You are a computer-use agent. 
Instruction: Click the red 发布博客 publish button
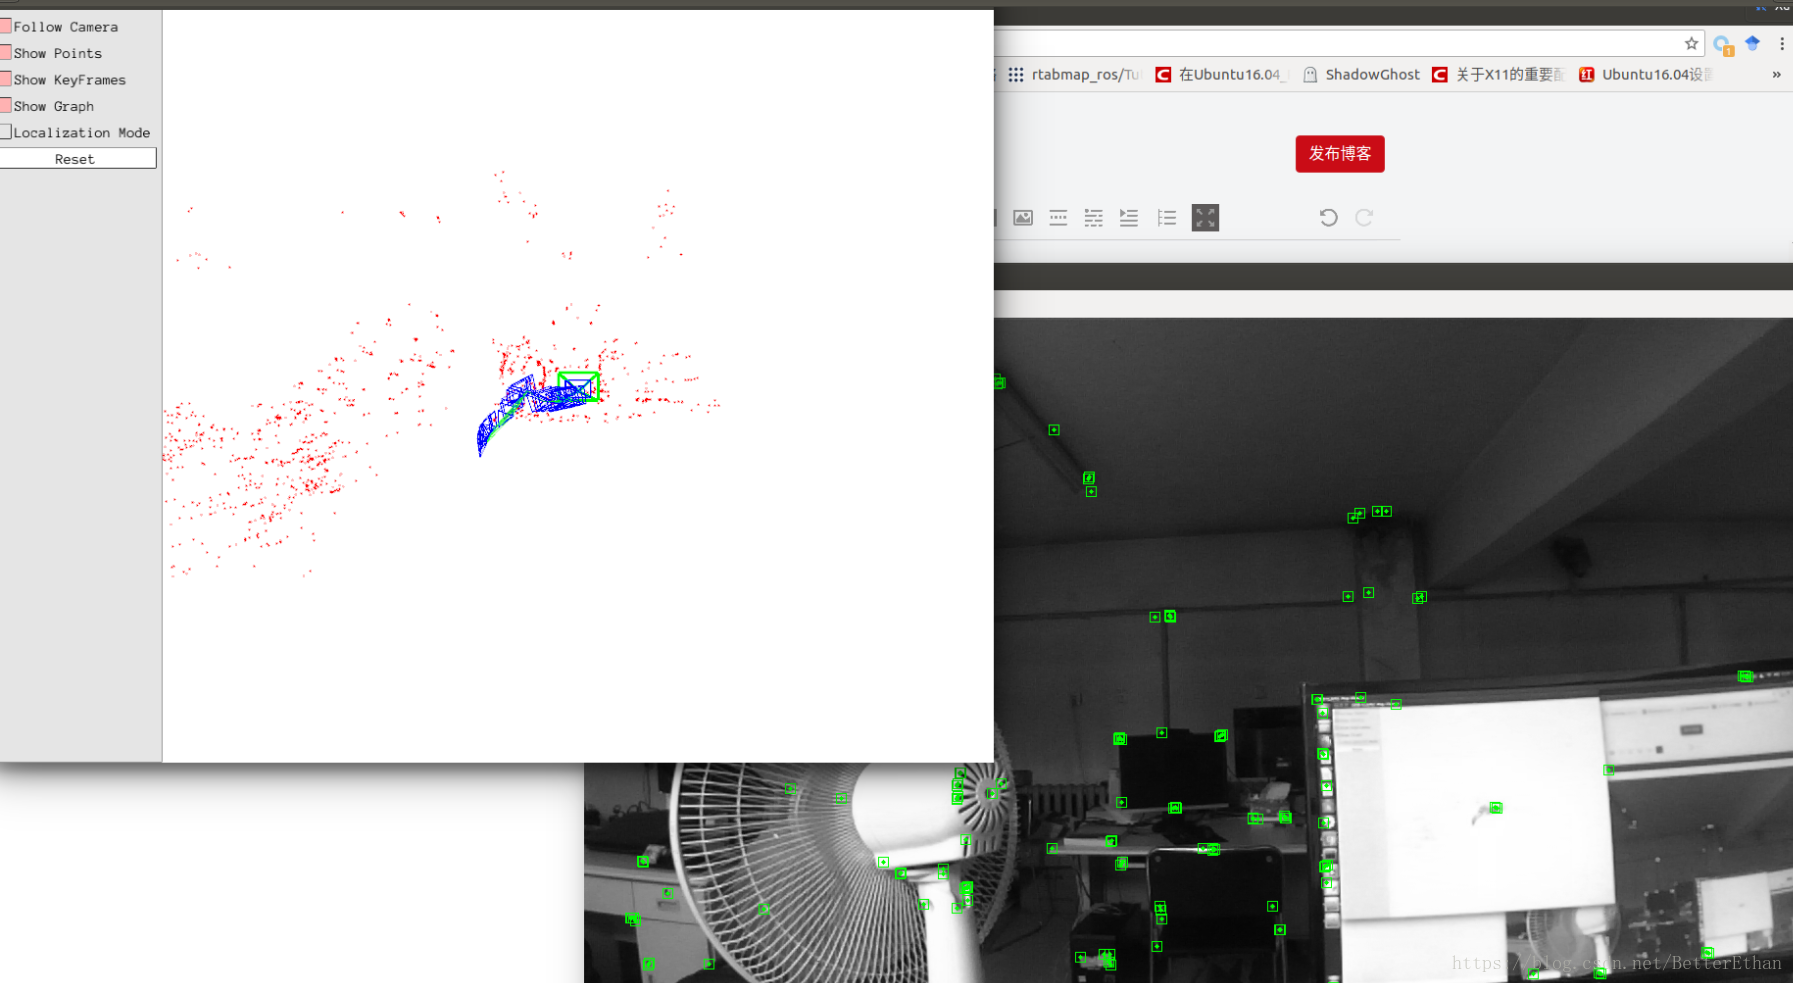click(x=1340, y=153)
